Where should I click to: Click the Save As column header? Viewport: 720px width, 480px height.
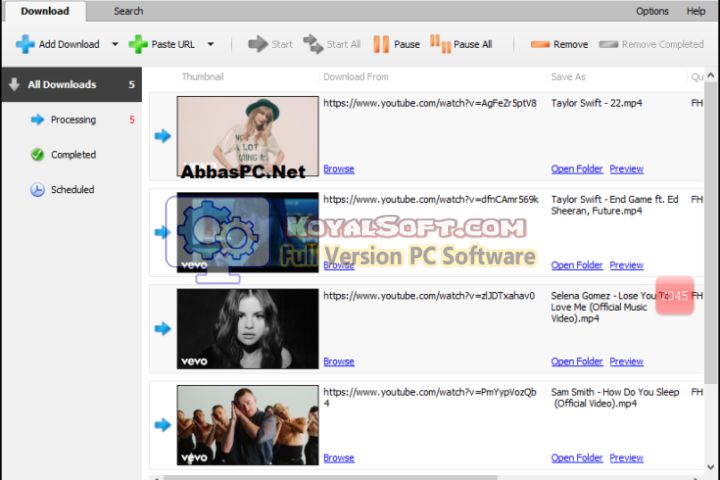[568, 77]
